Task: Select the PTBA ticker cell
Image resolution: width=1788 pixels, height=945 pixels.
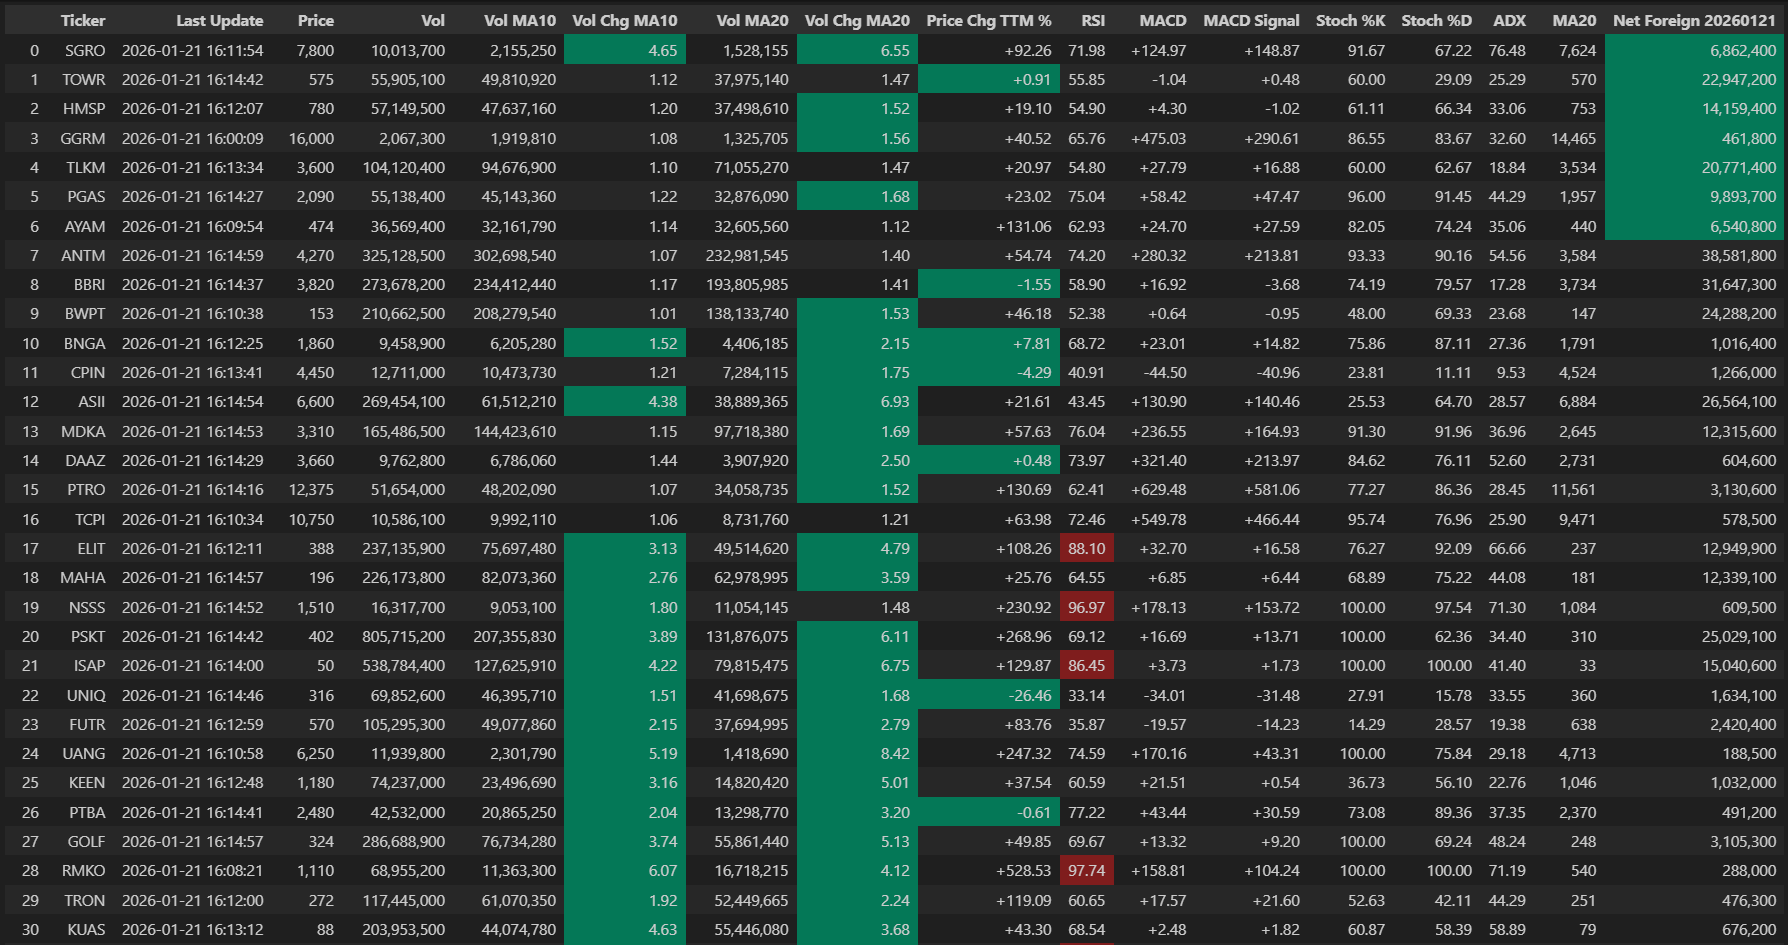Action: tap(86, 812)
